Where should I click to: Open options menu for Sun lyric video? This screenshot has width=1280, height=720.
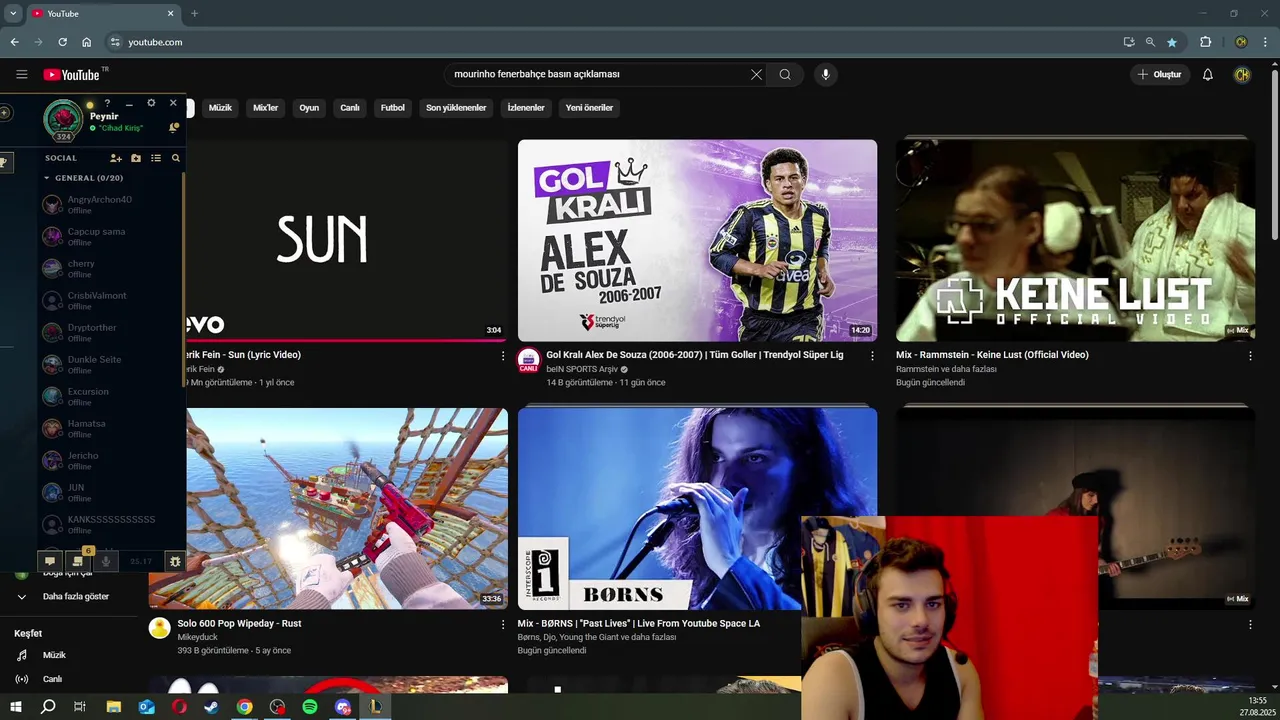point(503,355)
